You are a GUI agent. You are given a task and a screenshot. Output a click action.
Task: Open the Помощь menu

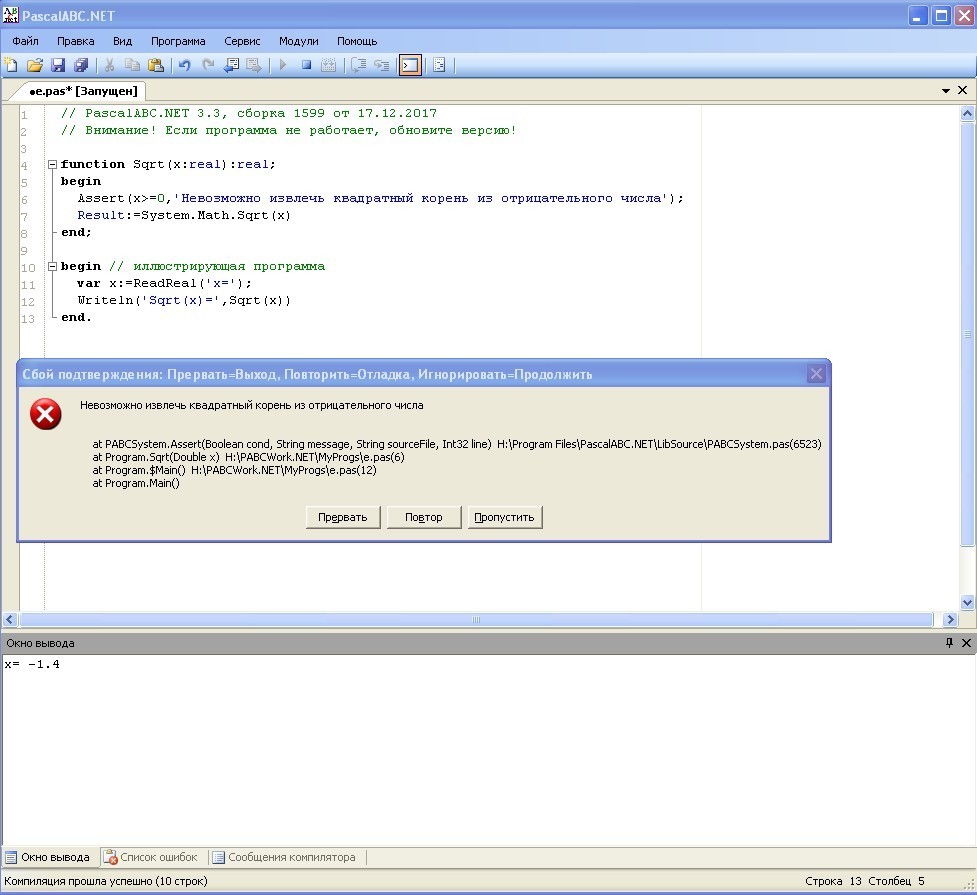[357, 41]
